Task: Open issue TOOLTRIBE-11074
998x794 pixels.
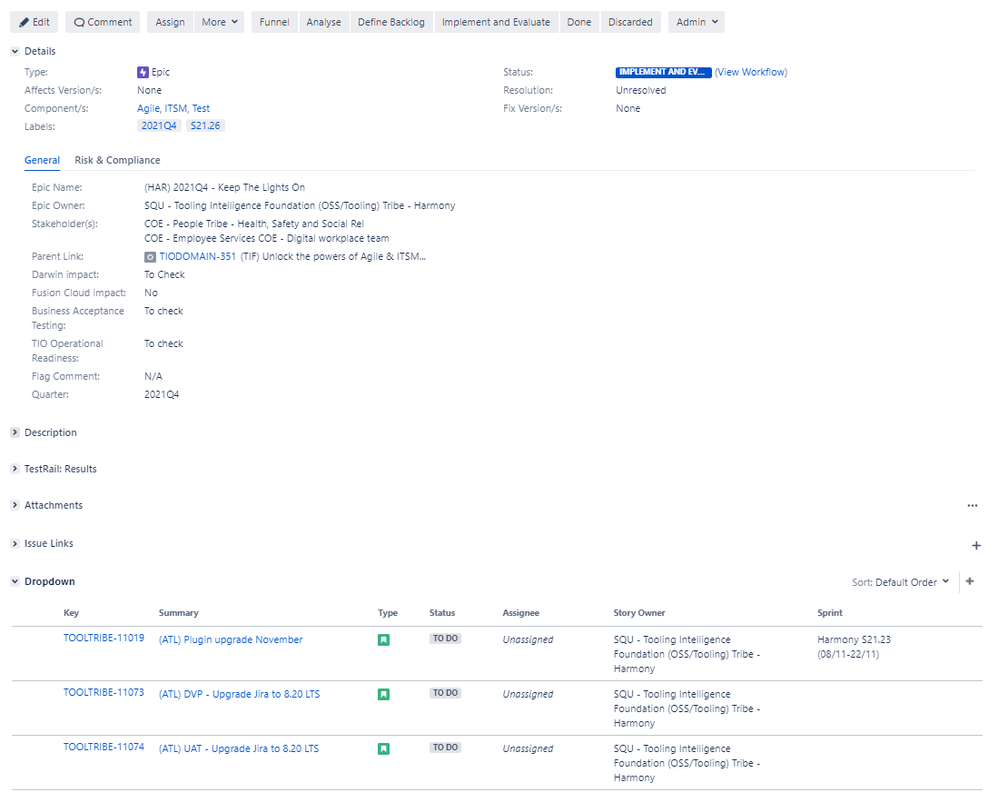Action: pyautogui.click(x=104, y=747)
